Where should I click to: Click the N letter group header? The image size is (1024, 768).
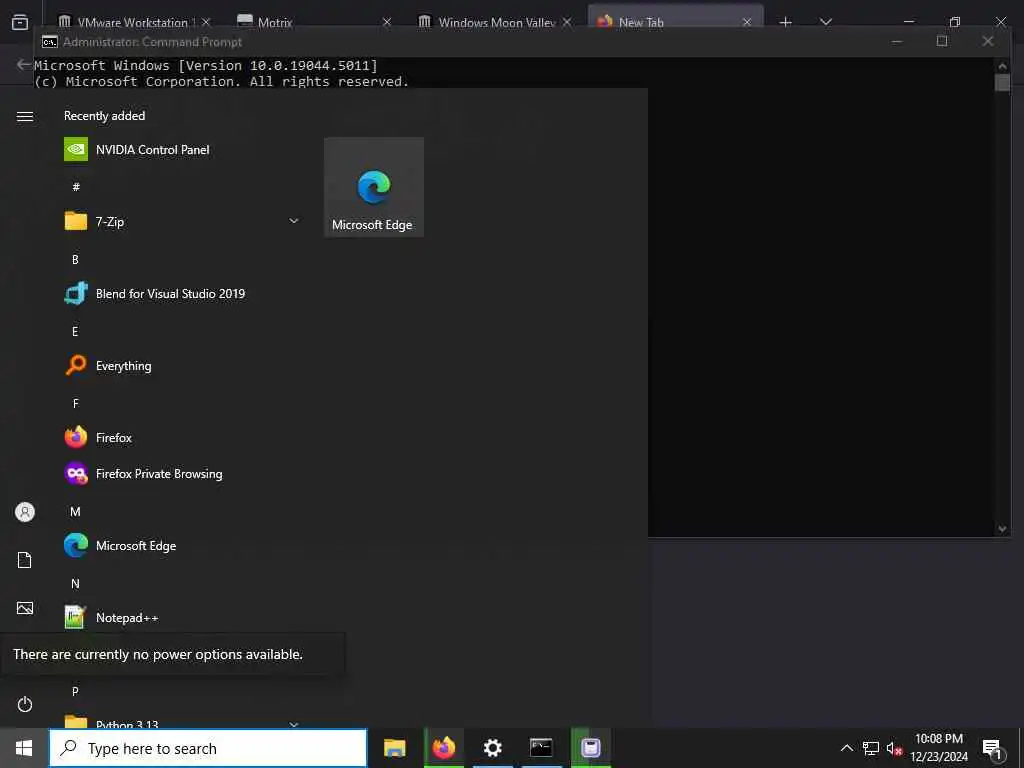point(75,583)
